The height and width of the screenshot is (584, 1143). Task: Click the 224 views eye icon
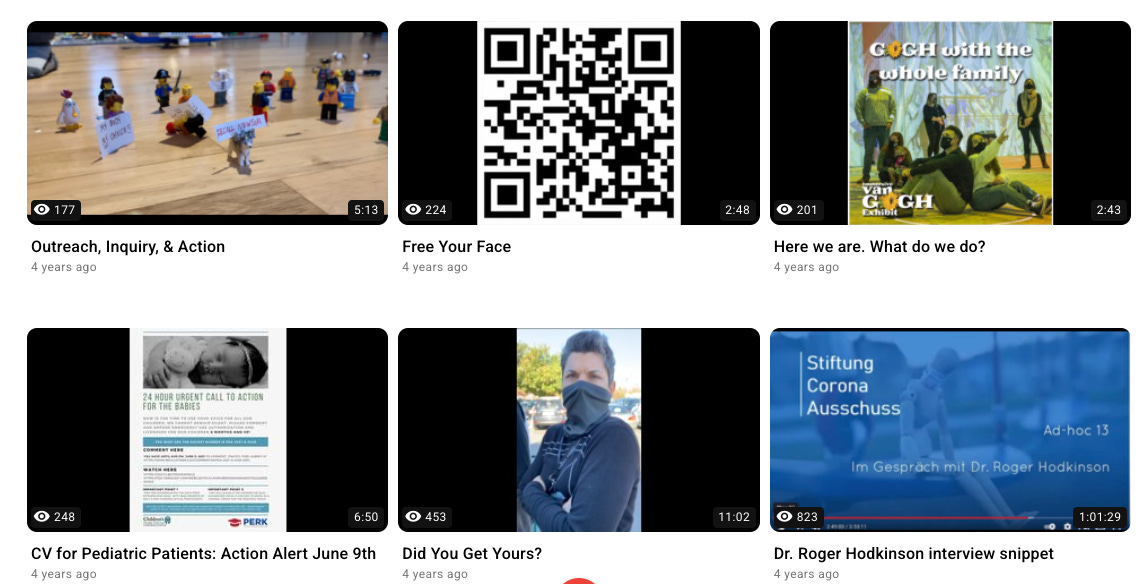413,209
